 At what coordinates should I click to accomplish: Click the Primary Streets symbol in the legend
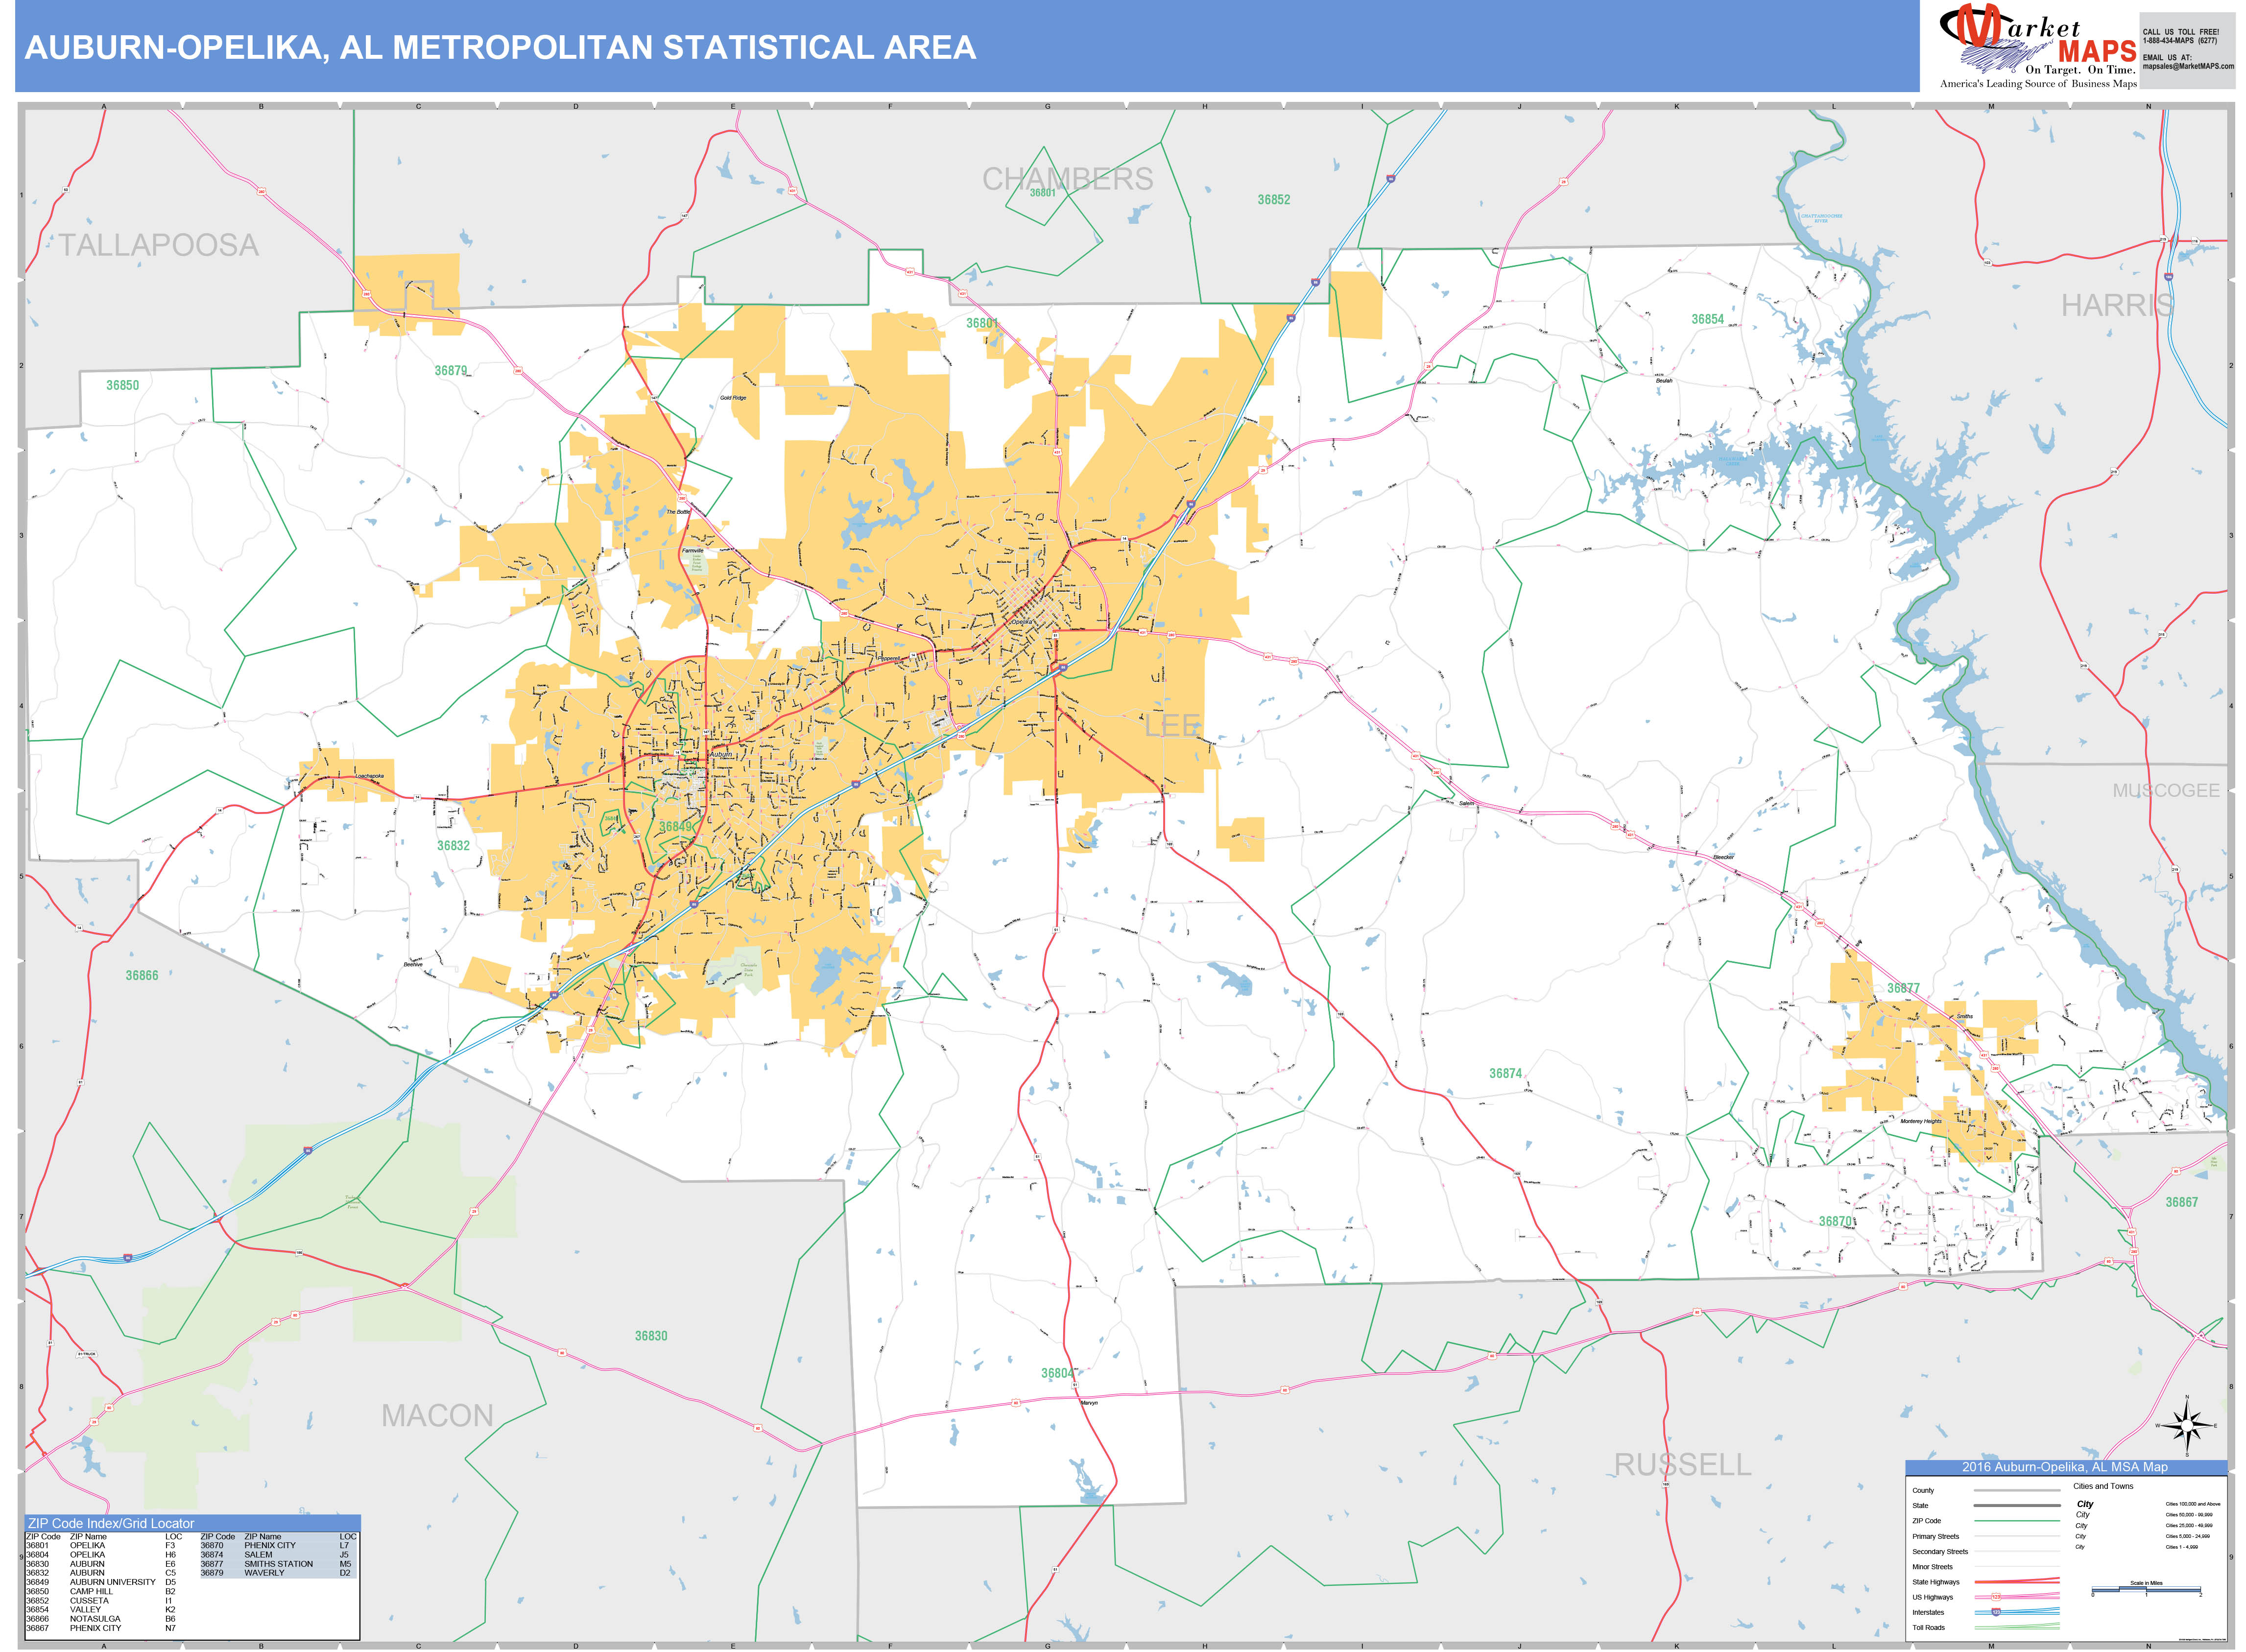(2017, 1537)
